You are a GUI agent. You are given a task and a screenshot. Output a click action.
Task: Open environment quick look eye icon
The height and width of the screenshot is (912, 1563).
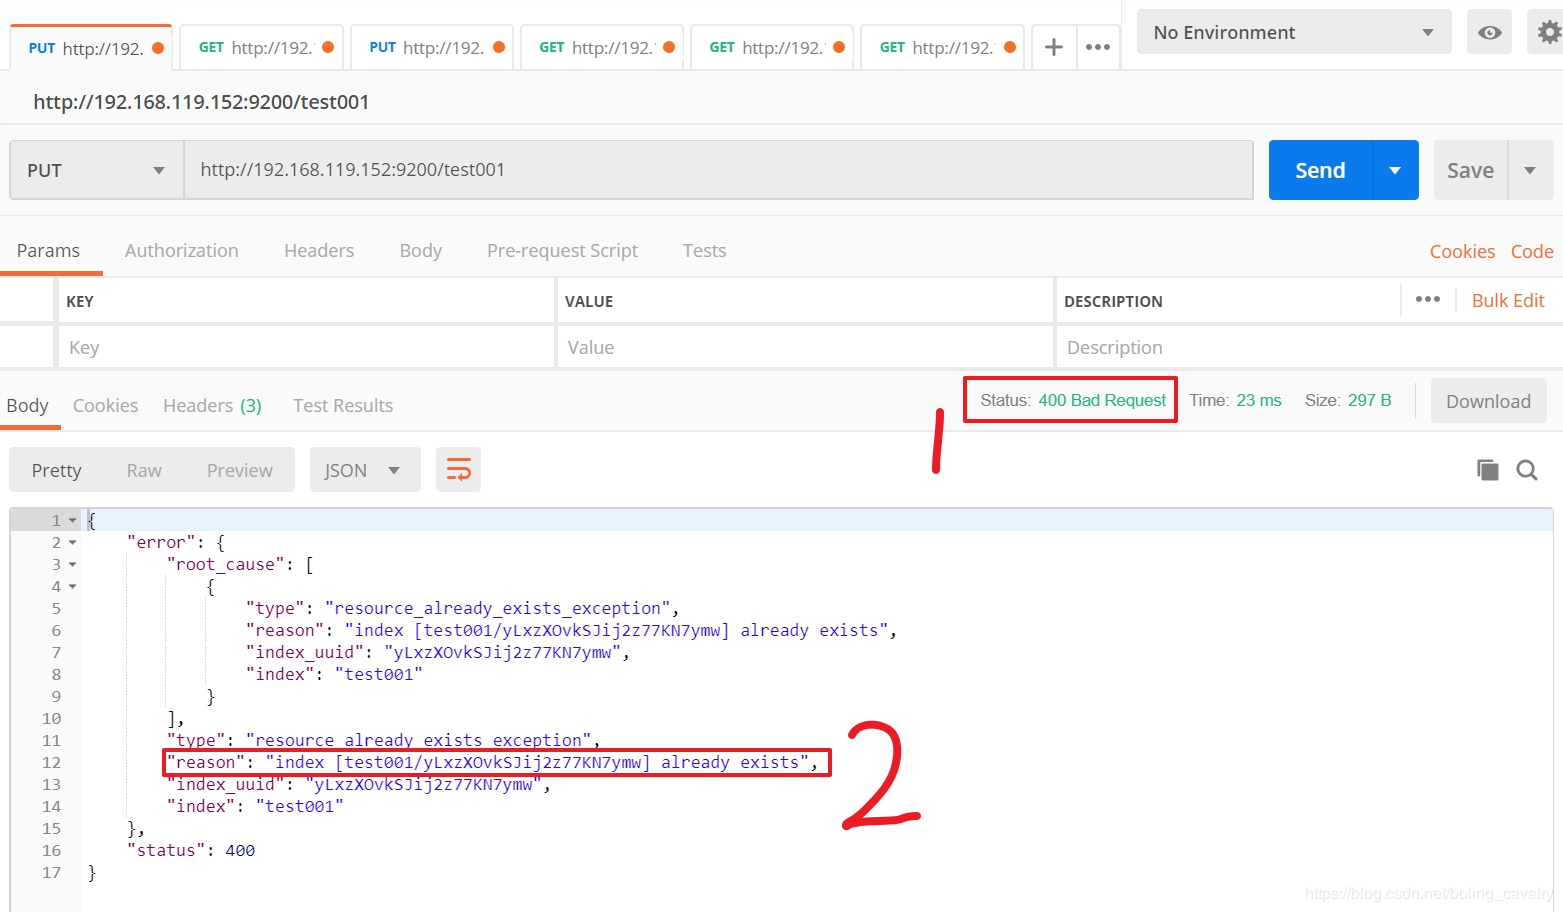1489,33
